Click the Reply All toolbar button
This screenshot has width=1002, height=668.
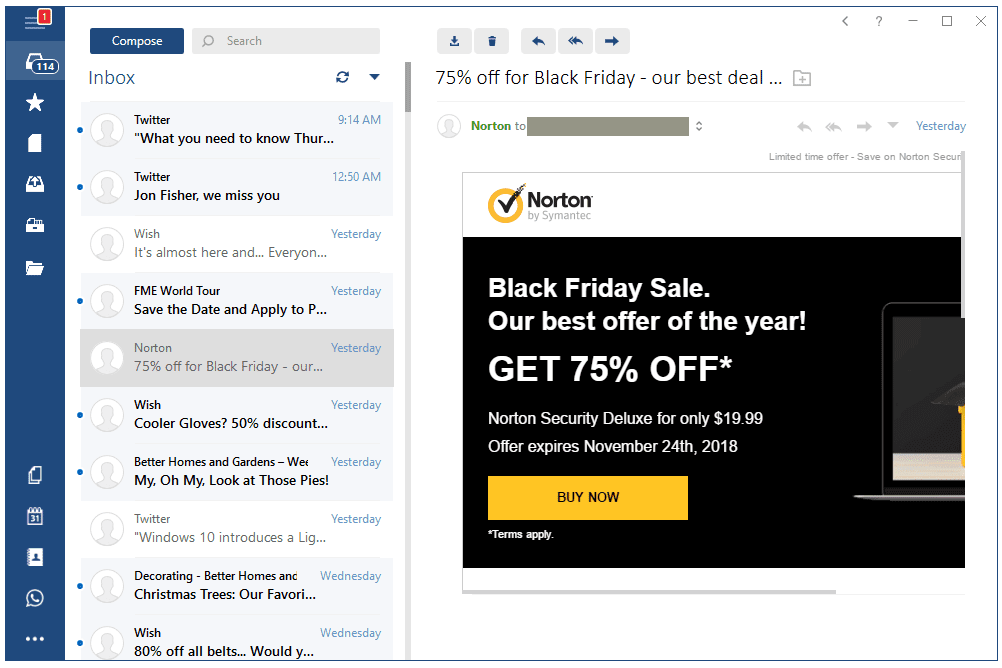pyautogui.click(x=575, y=41)
